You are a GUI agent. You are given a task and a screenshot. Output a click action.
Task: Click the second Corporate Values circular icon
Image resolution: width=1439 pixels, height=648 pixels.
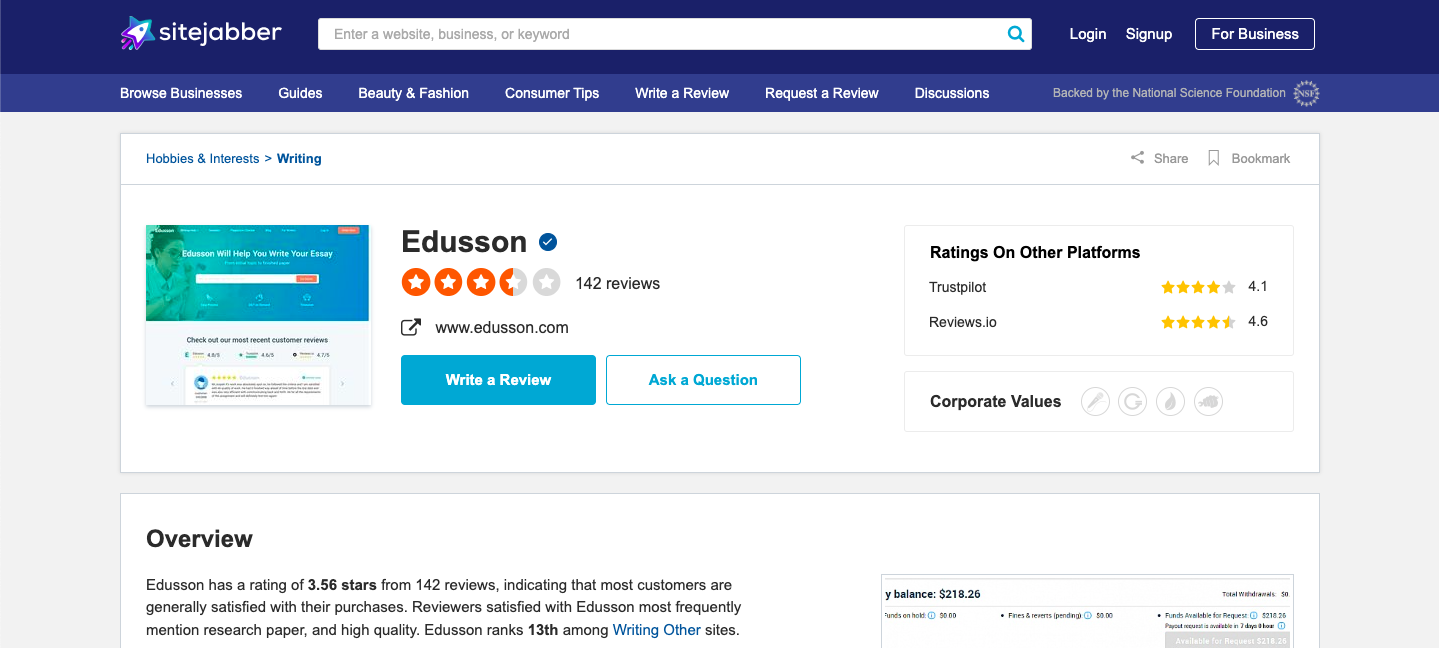pos(1133,402)
